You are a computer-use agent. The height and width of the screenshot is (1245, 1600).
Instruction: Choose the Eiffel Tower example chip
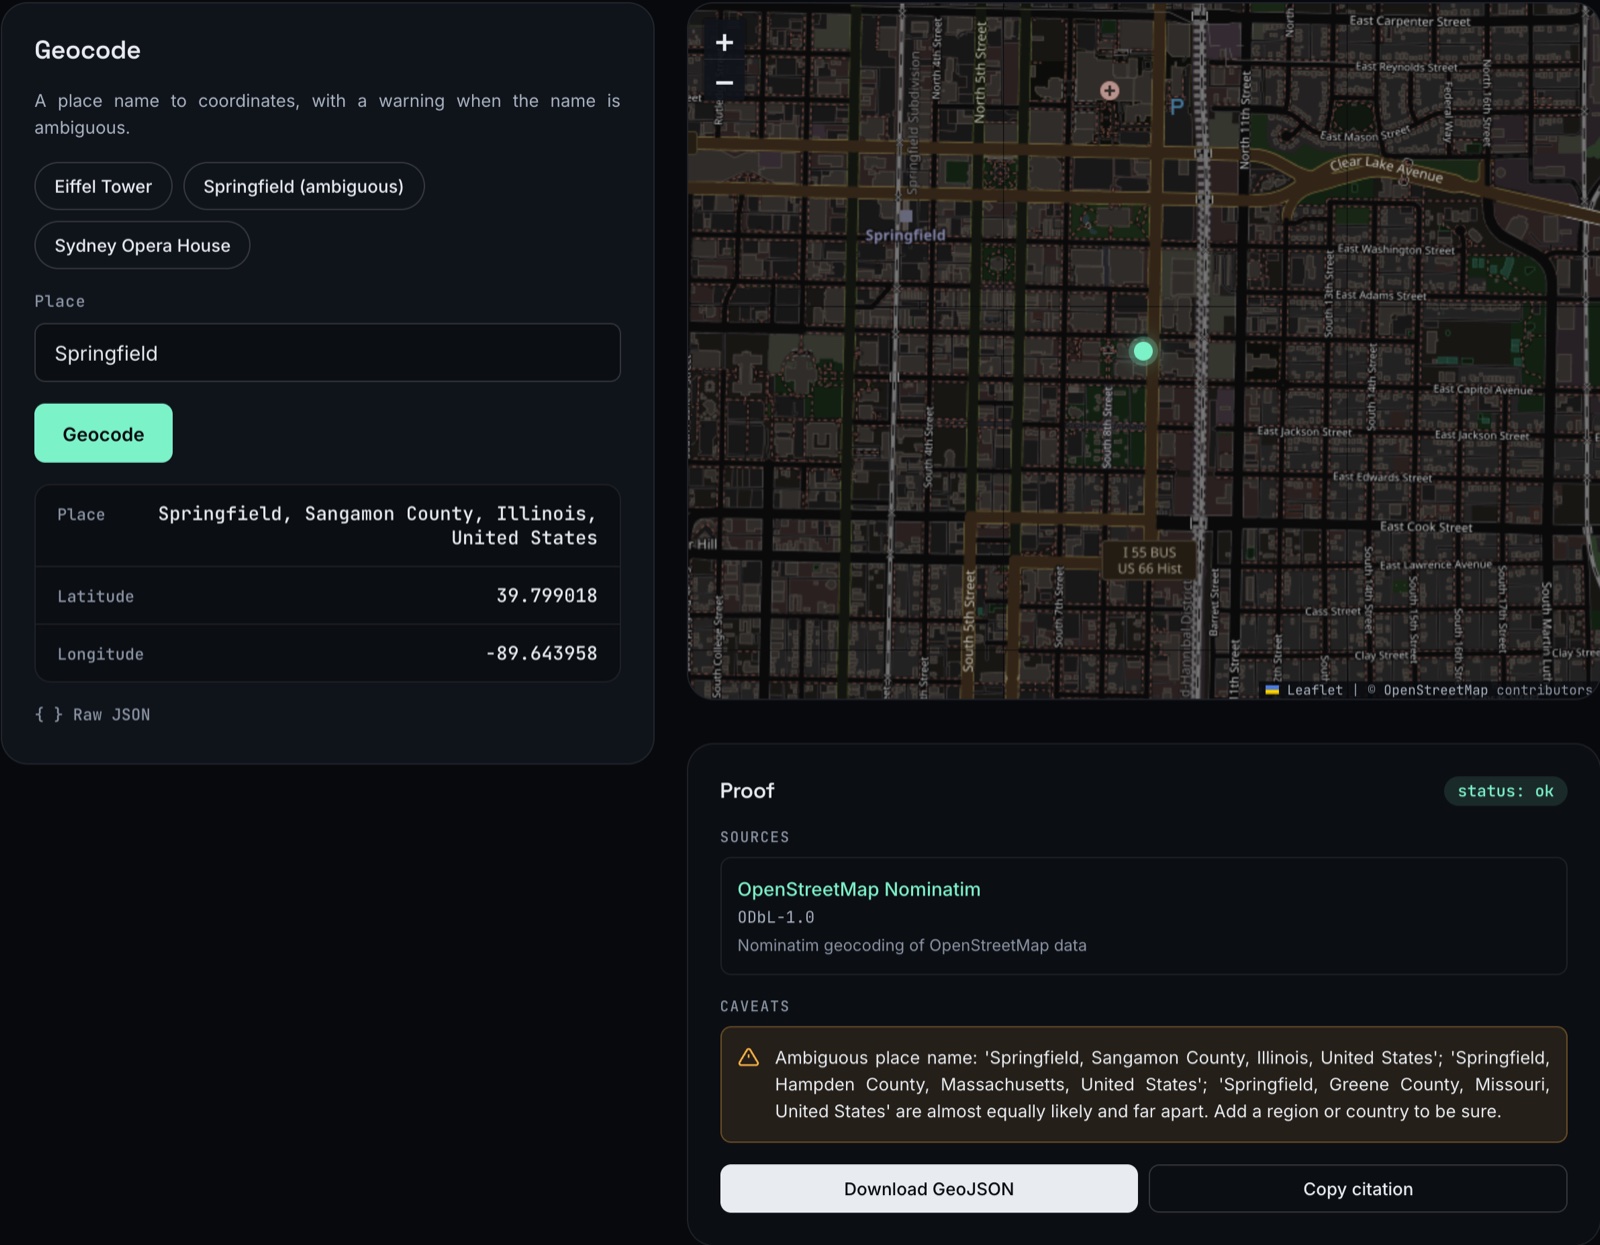(103, 186)
